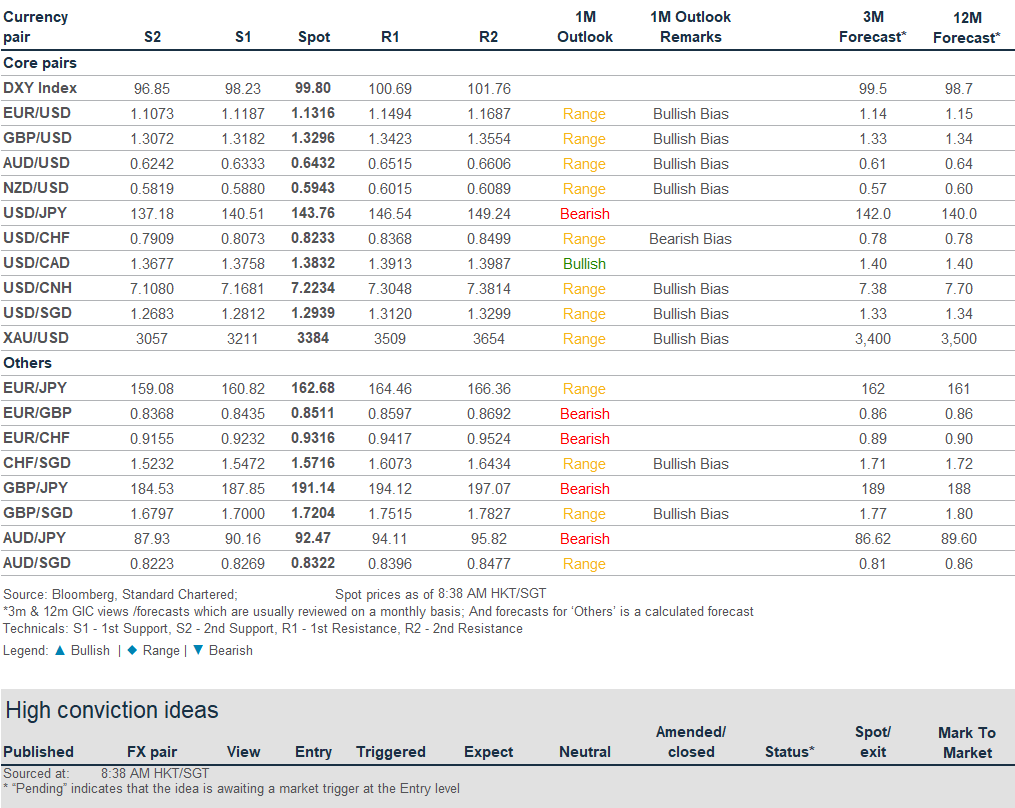This screenshot has height=808, width=1015.
Task: Select the XAU/USD spot value 3384
Action: [313, 337]
